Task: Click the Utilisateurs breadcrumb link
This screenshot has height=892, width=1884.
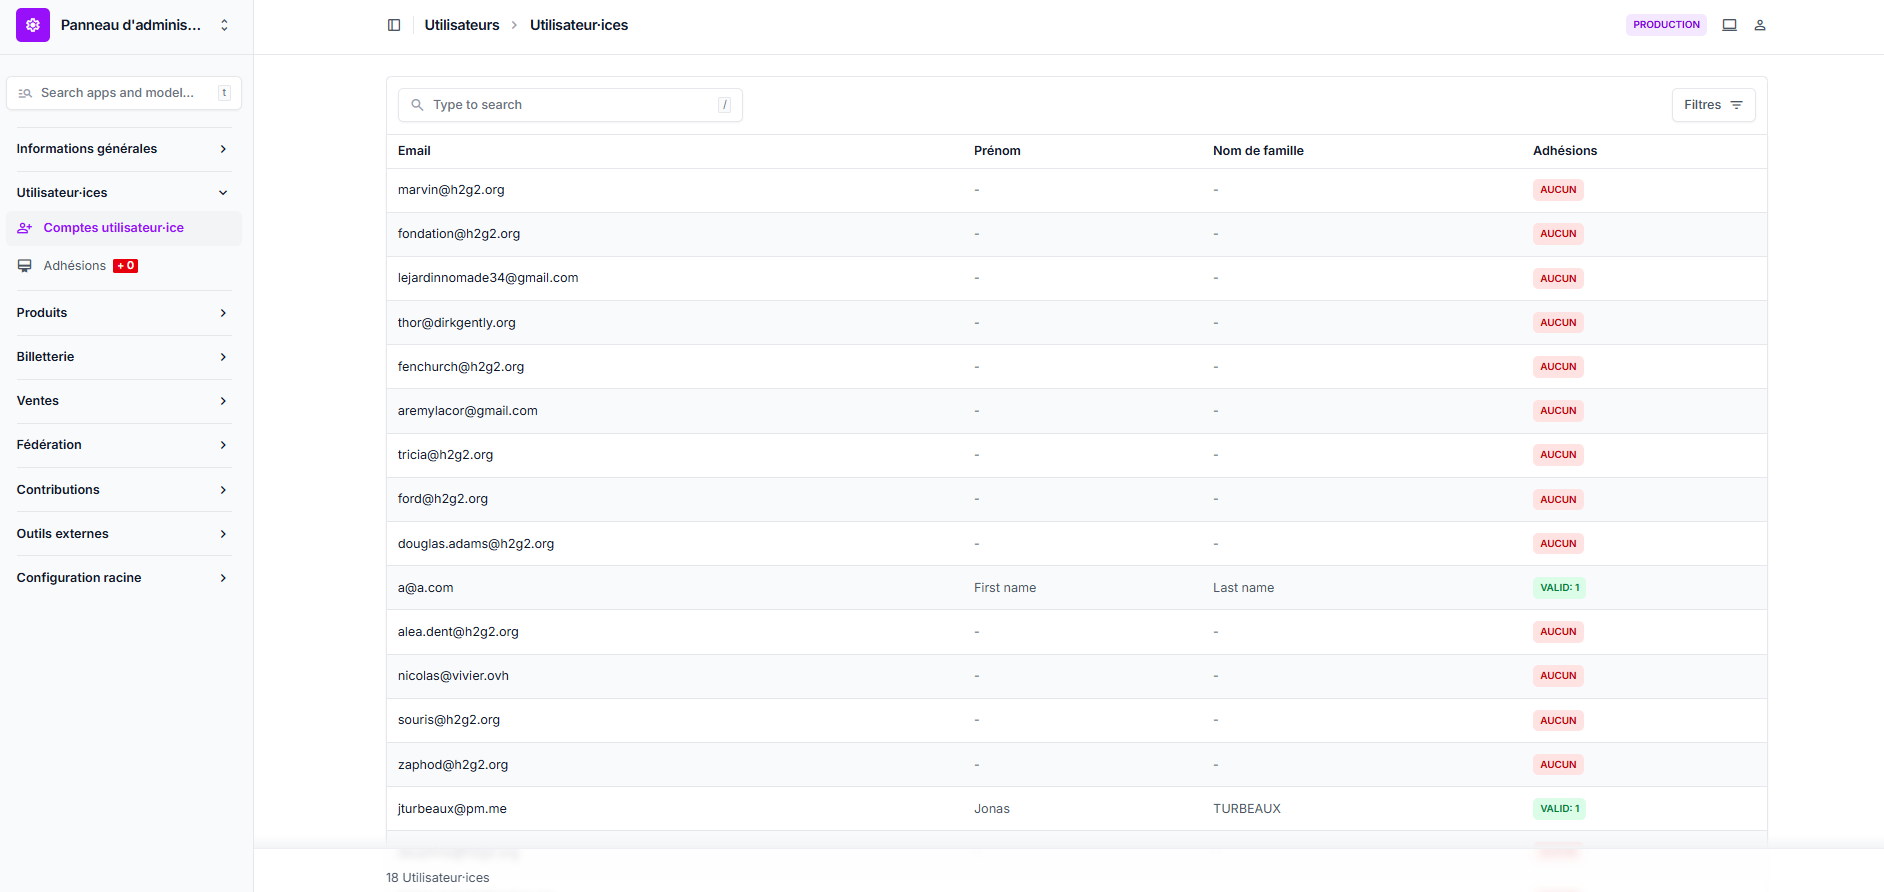Action: (x=461, y=25)
